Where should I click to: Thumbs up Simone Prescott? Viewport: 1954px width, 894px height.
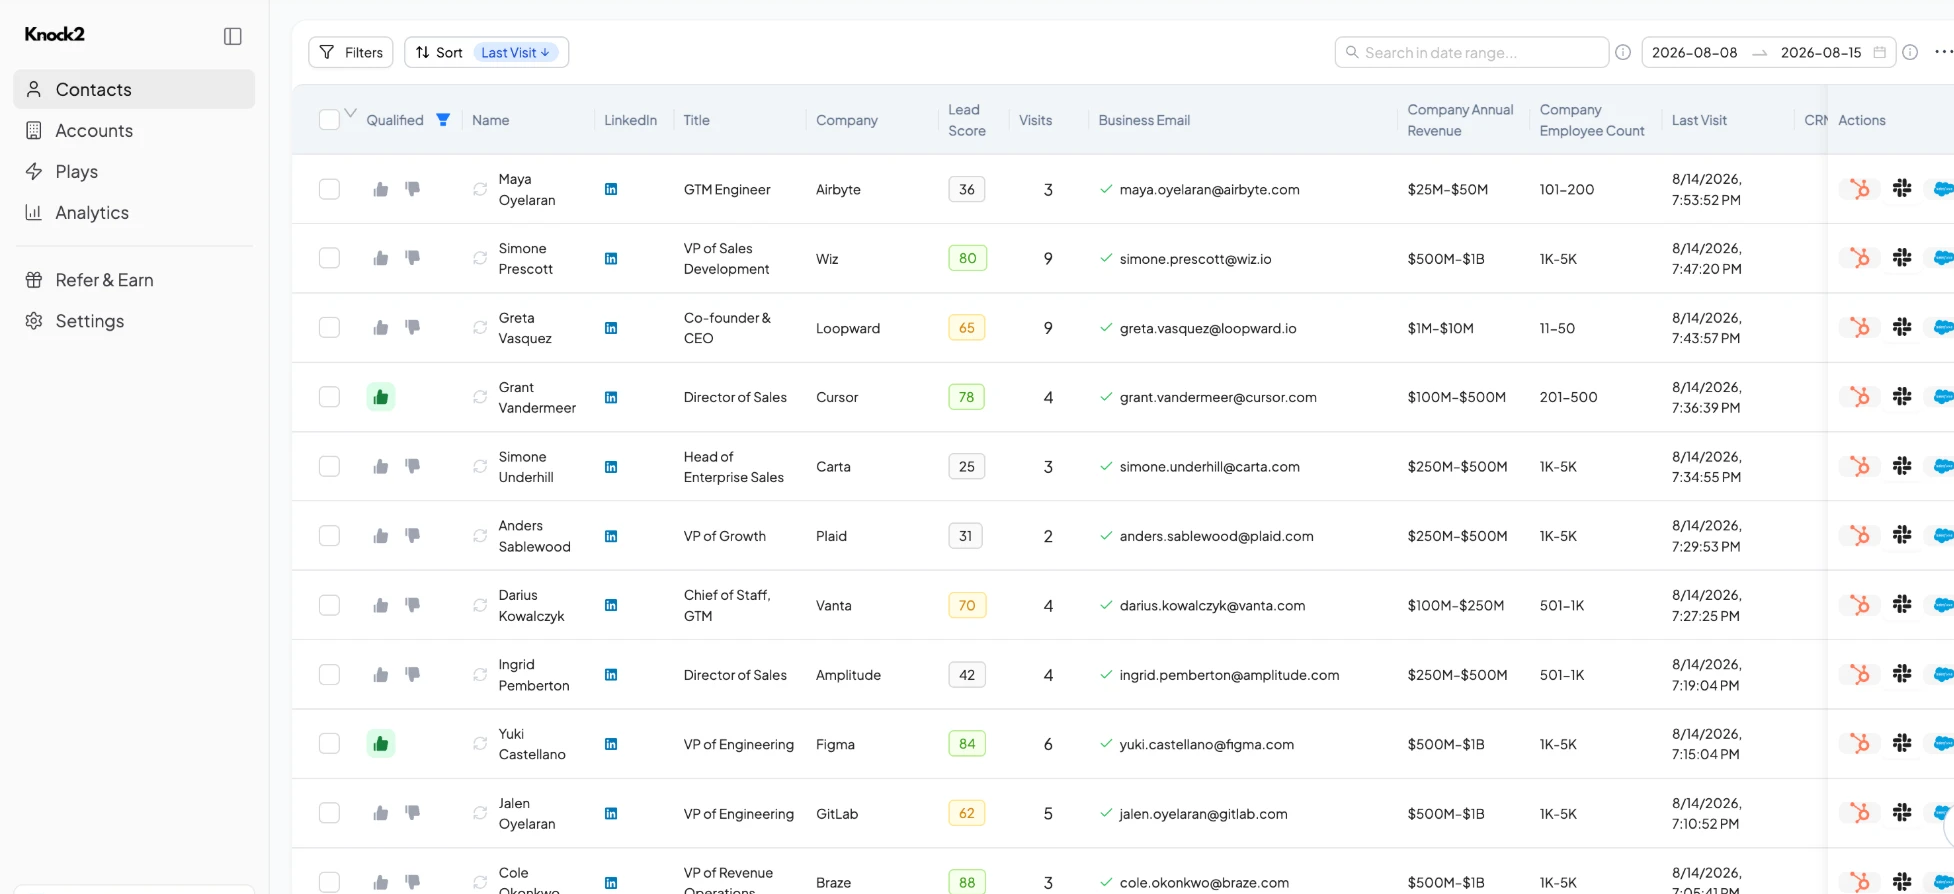tap(381, 258)
